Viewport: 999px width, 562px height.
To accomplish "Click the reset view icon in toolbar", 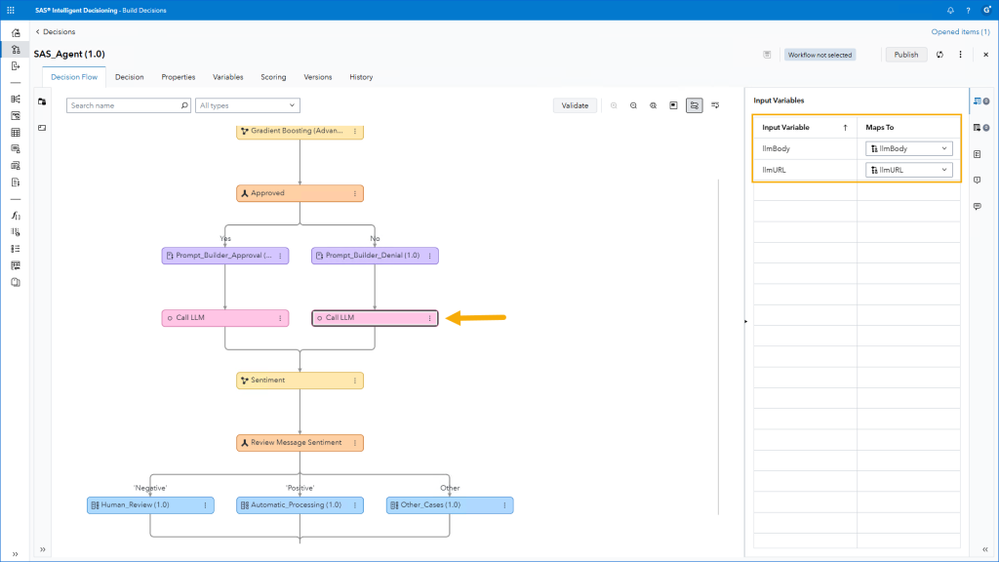I will coord(673,105).
